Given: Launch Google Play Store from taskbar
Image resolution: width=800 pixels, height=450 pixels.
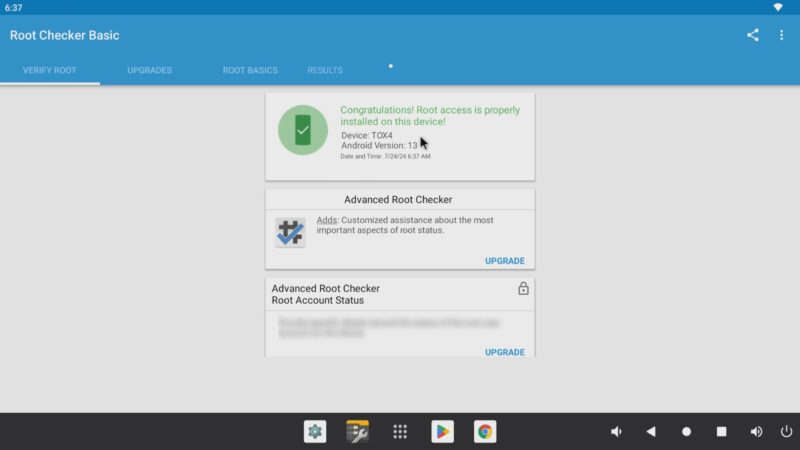Looking at the screenshot, I should pyautogui.click(x=442, y=432).
